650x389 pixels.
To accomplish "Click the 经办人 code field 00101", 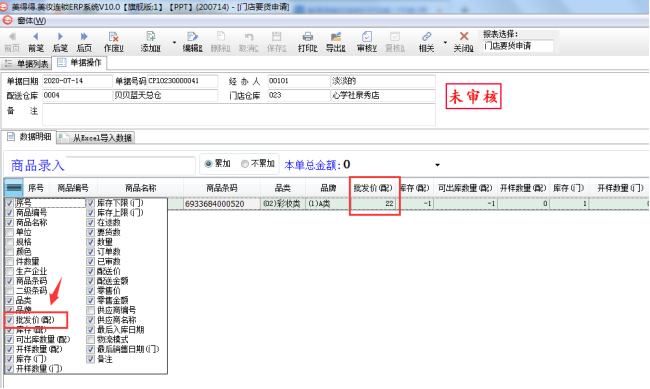I will (298, 81).
